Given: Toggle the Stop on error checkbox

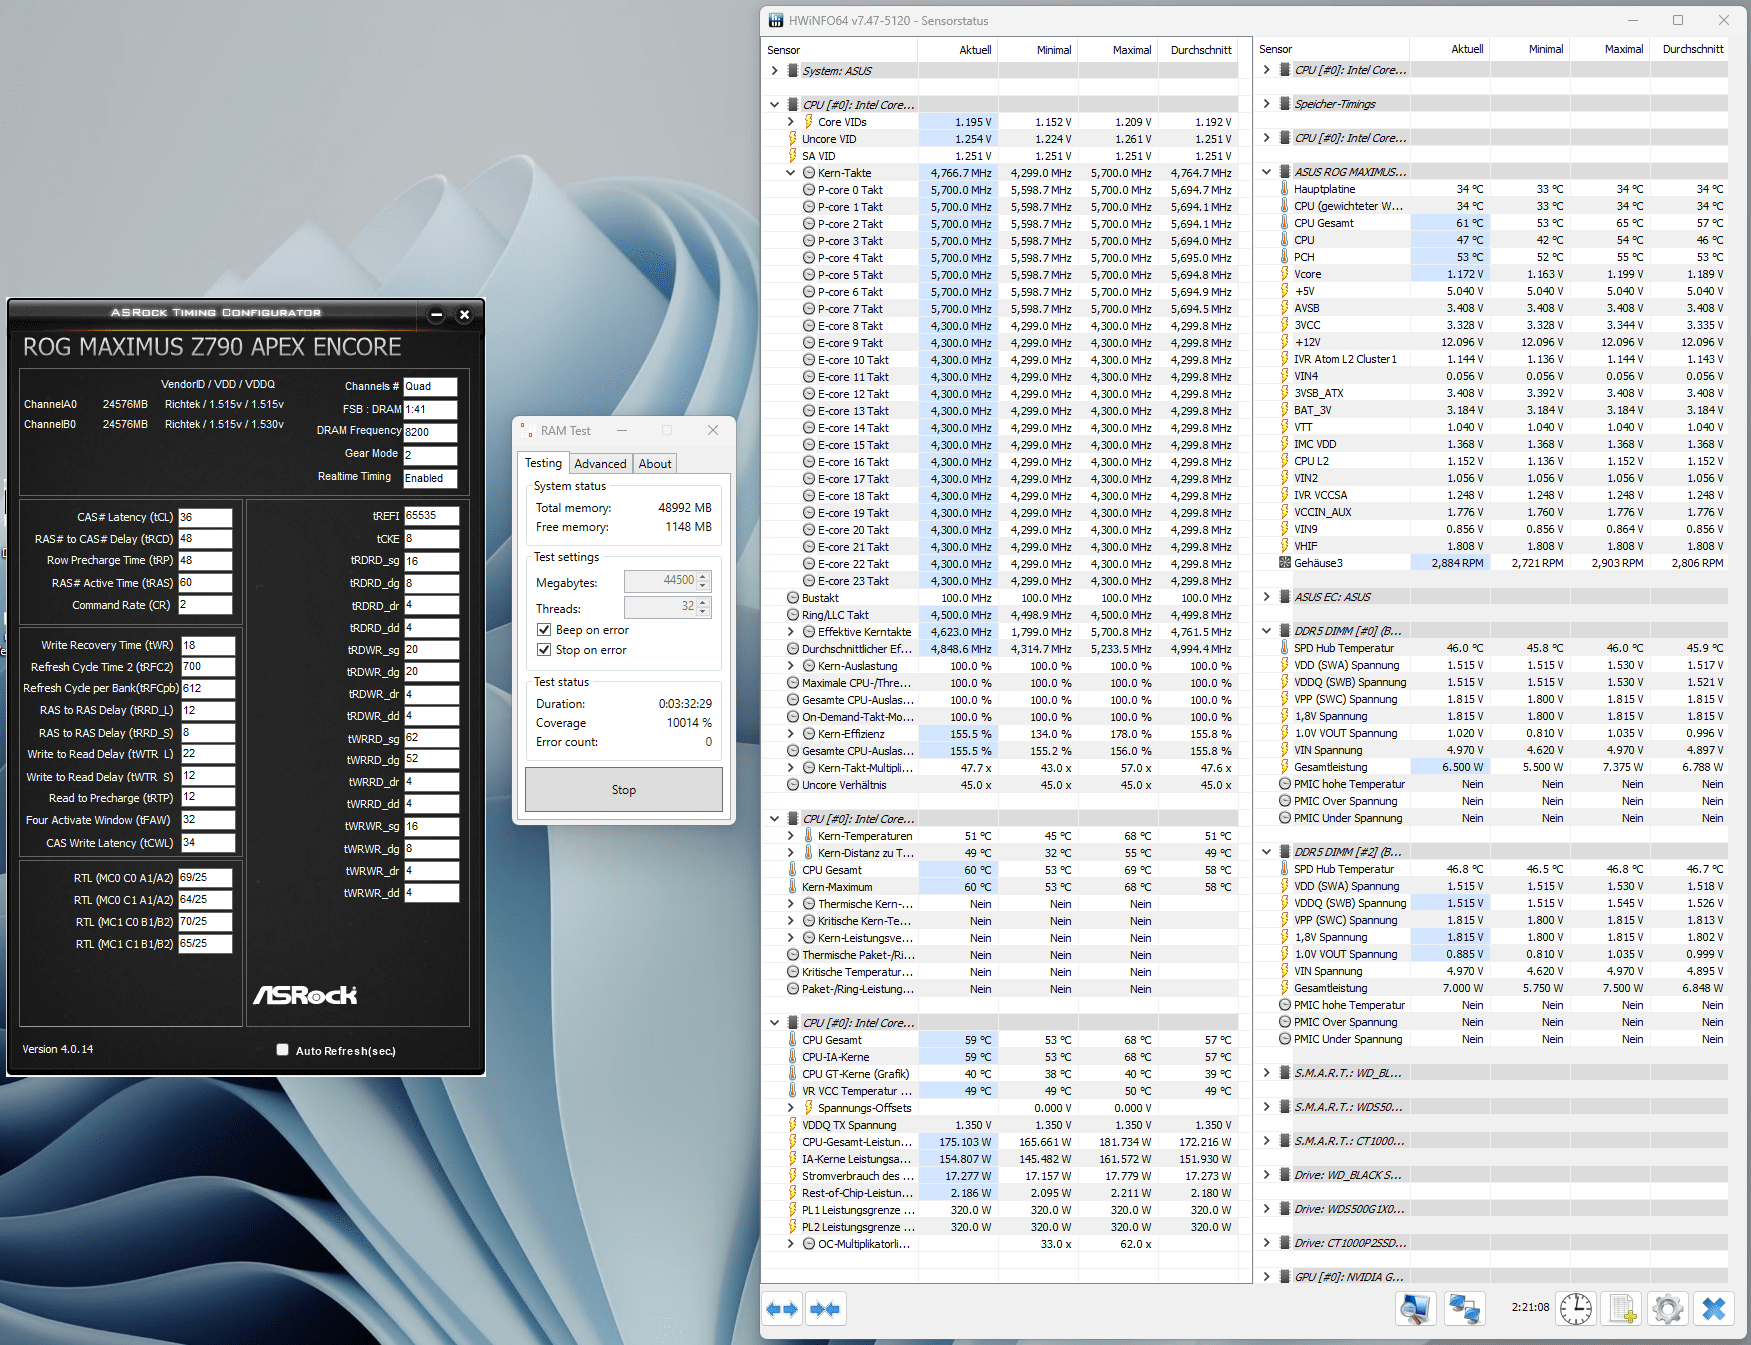Looking at the screenshot, I should 544,650.
